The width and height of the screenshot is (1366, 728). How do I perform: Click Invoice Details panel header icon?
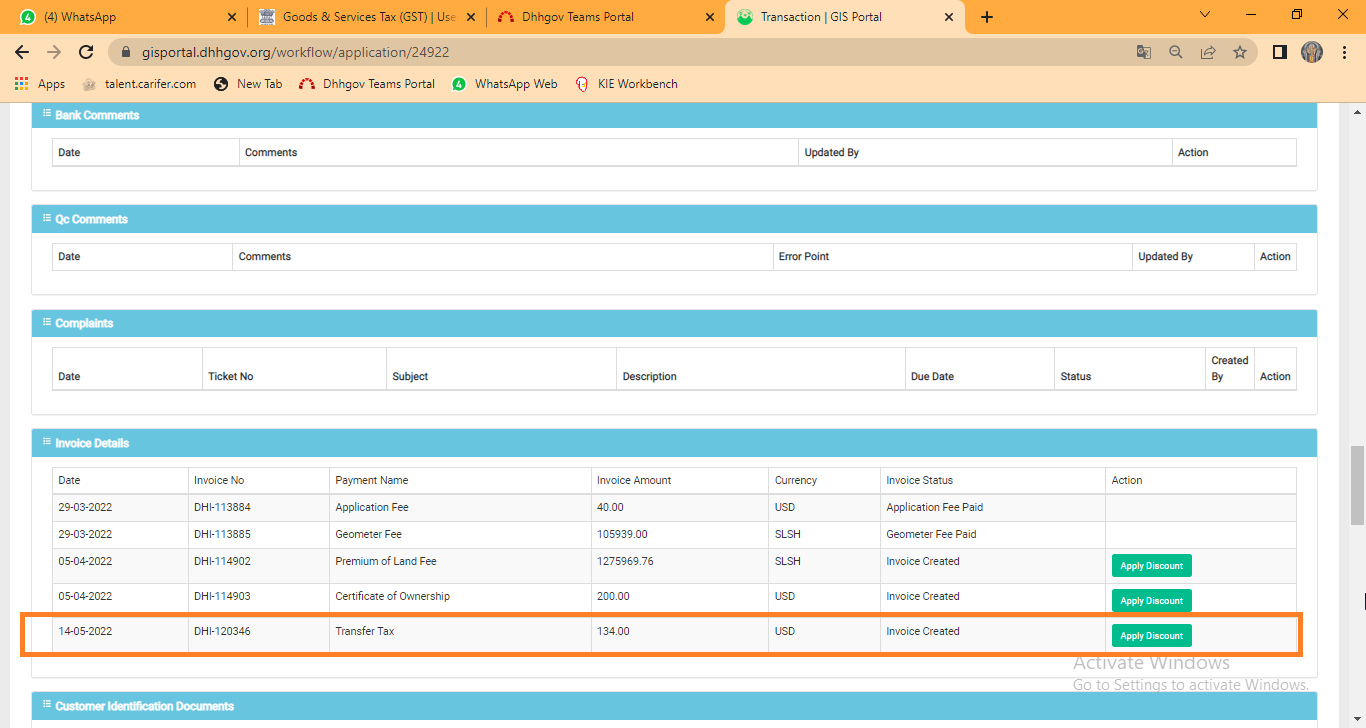click(46, 442)
